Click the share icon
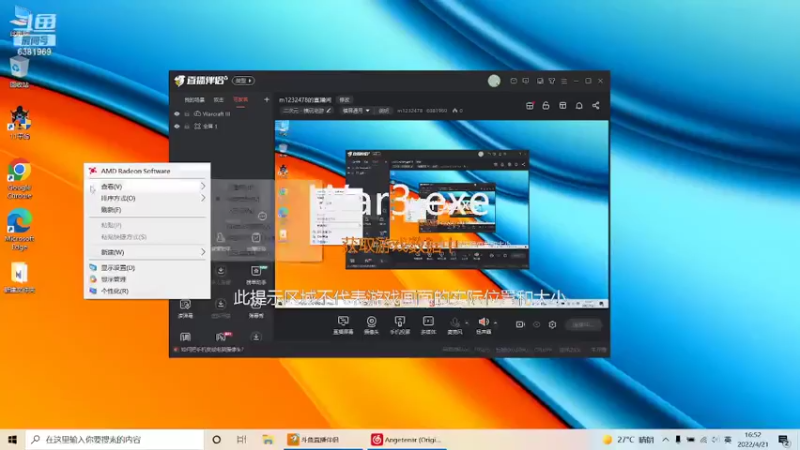Screen dimensions: 800x450 point(596,106)
